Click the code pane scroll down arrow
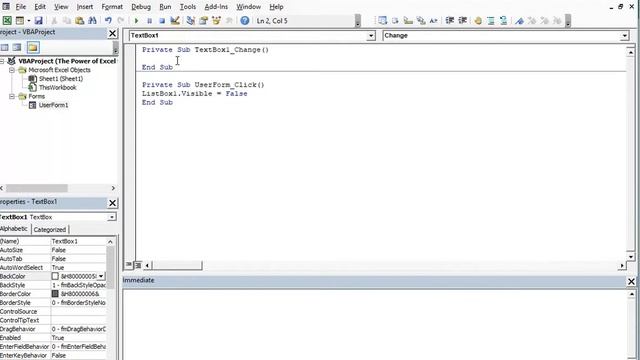Image resolution: width=640 pixels, height=360 pixels. (x=631, y=257)
